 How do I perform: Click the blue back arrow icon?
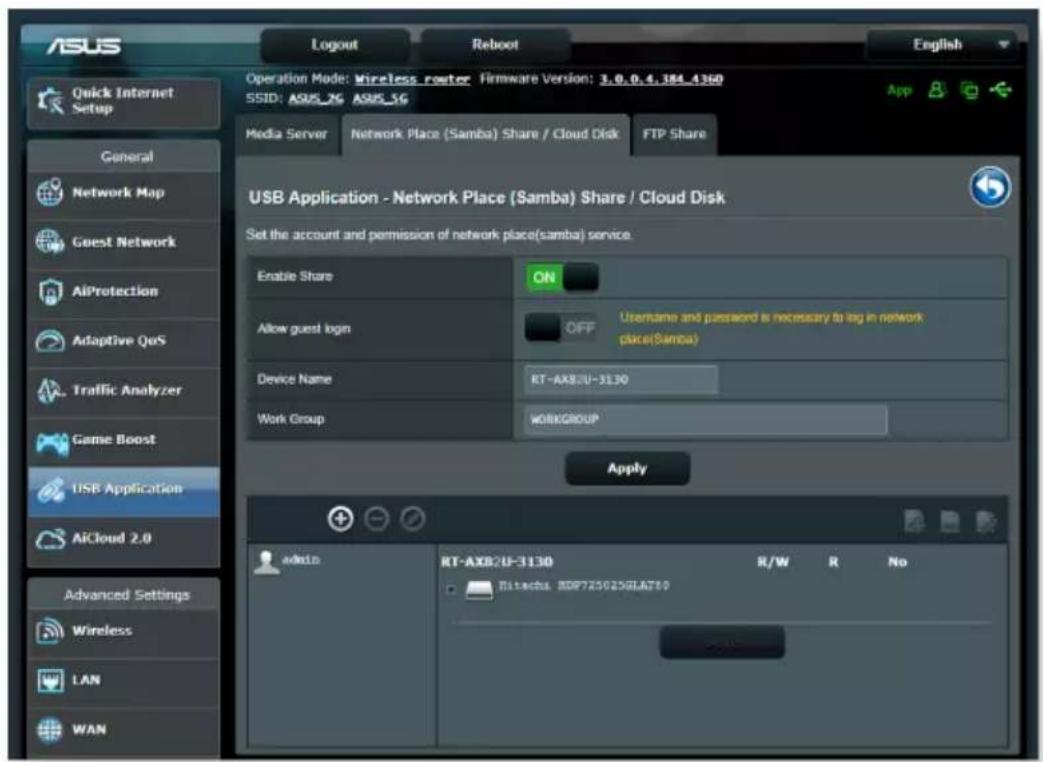[990, 188]
